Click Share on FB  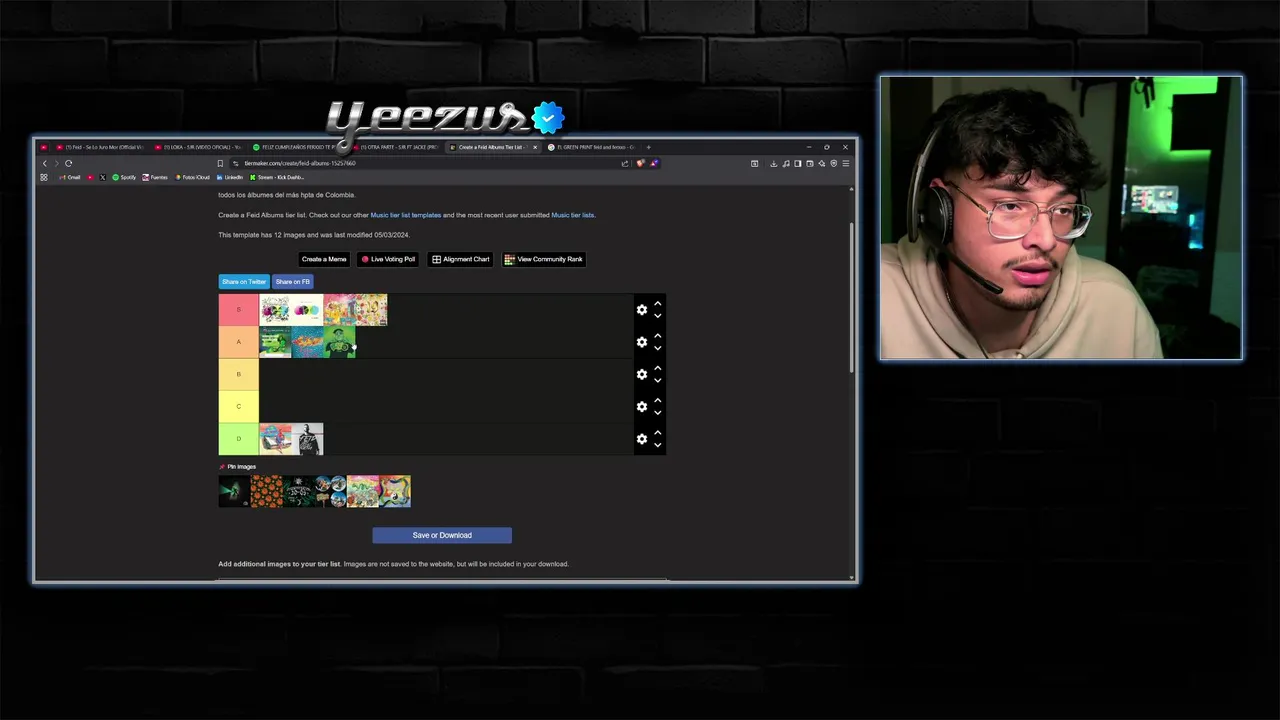coord(293,282)
